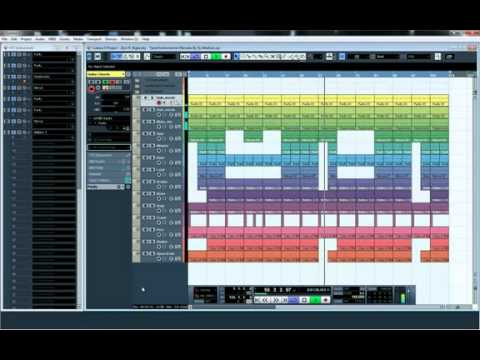This screenshot has width=480, height=360.
Task: Select the Object Selection arrow tool
Action: [237, 57]
